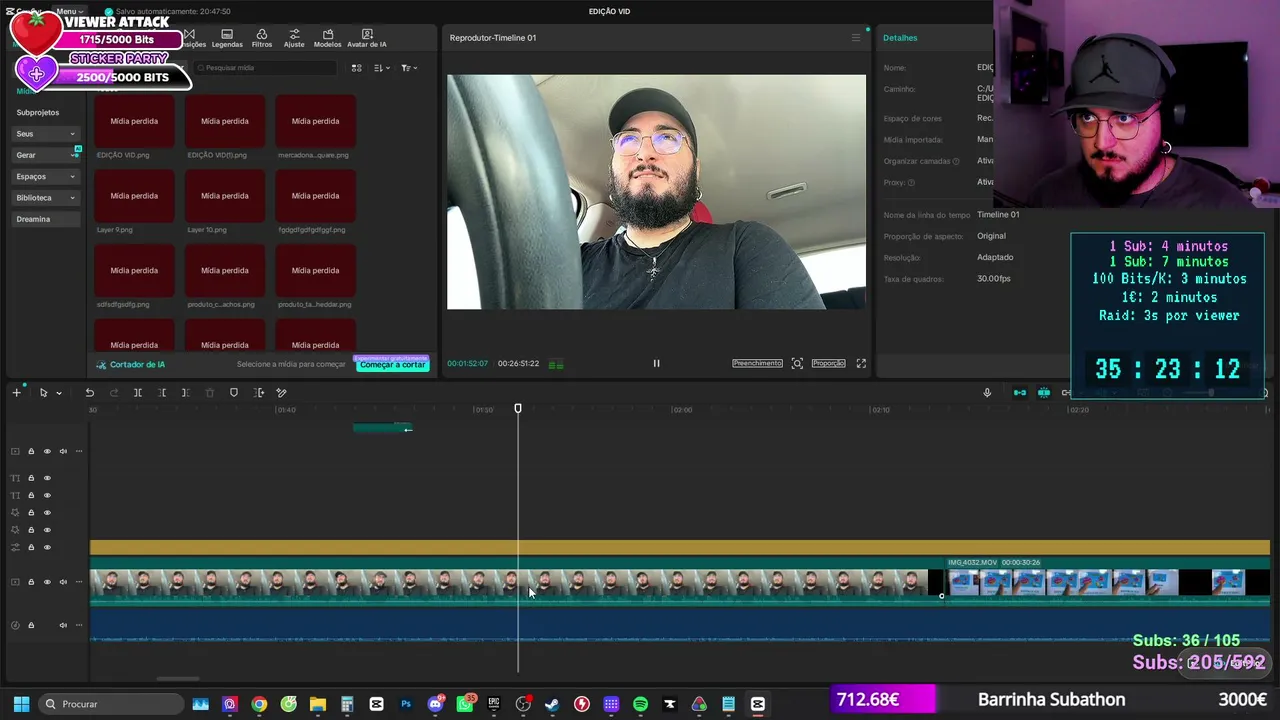Image resolution: width=1280 pixels, height=720 pixels.
Task: Select the yellow adjustment layer clip
Action: point(680,547)
